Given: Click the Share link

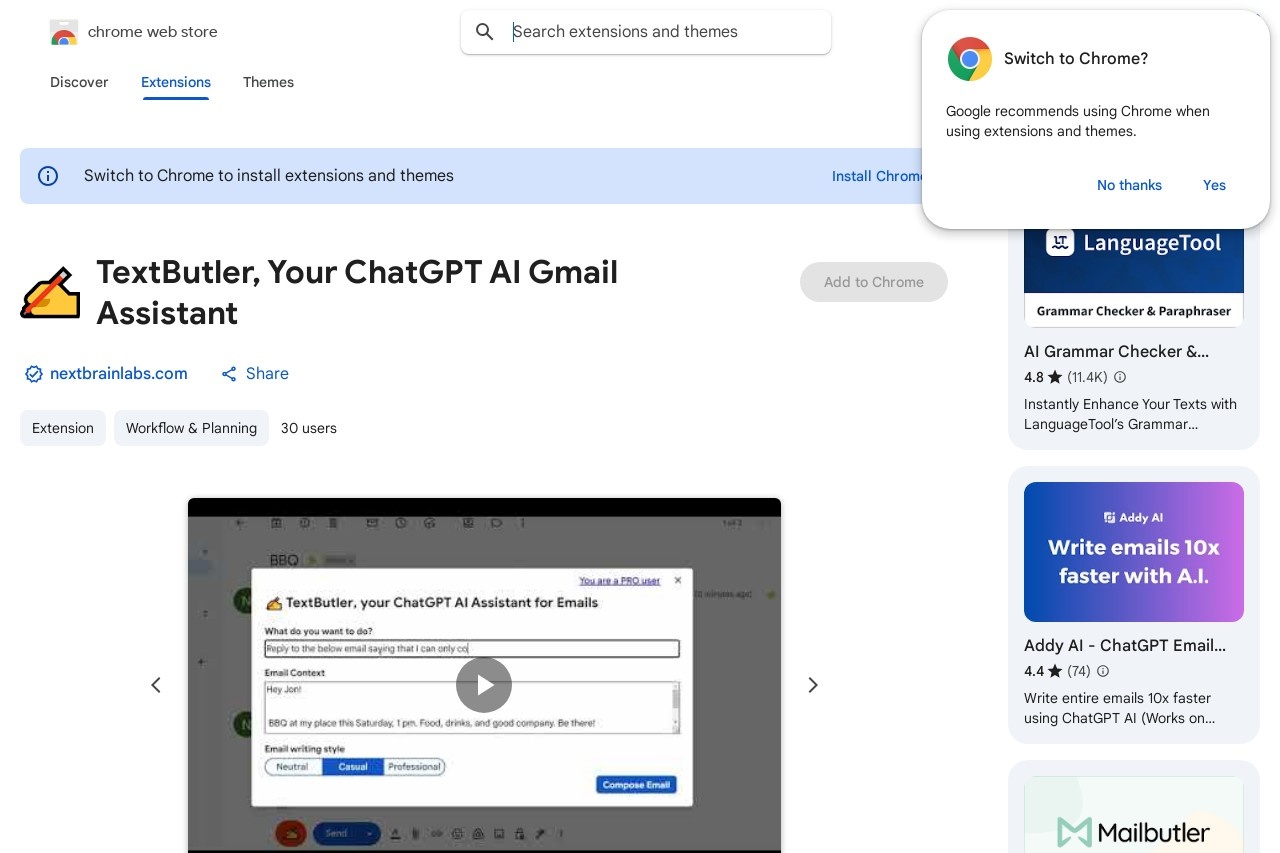Looking at the screenshot, I should point(267,374).
